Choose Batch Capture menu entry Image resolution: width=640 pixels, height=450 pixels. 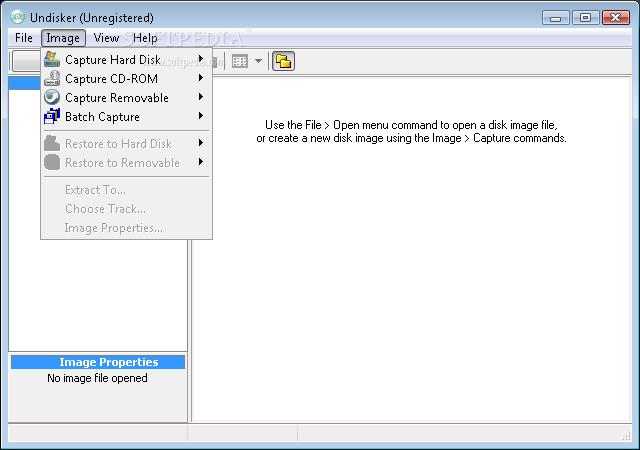[x=127, y=117]
